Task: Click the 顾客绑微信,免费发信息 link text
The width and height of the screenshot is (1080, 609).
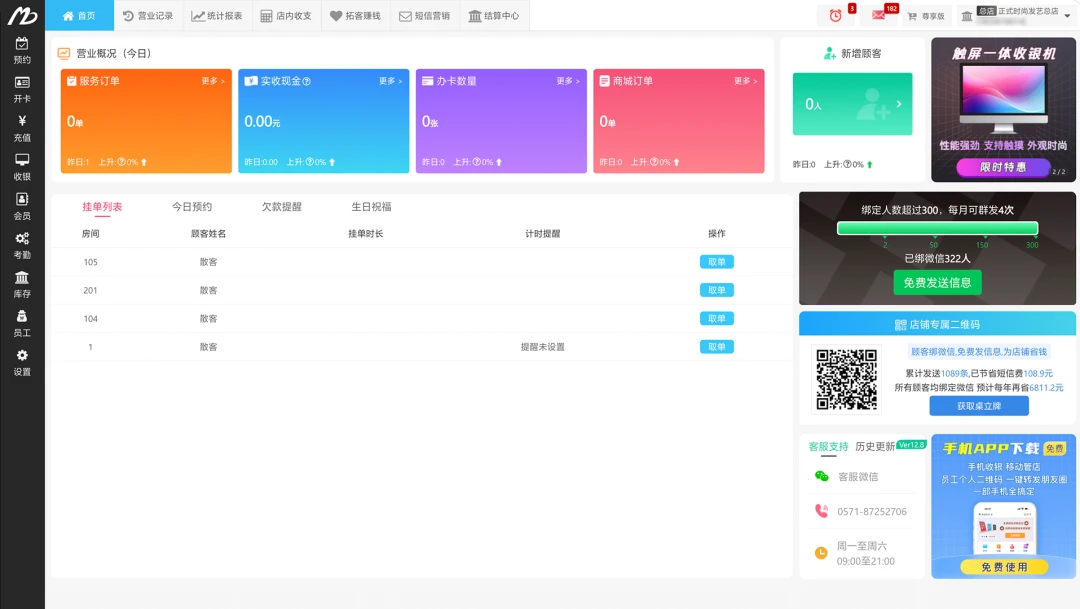Action: coord(979,352)
